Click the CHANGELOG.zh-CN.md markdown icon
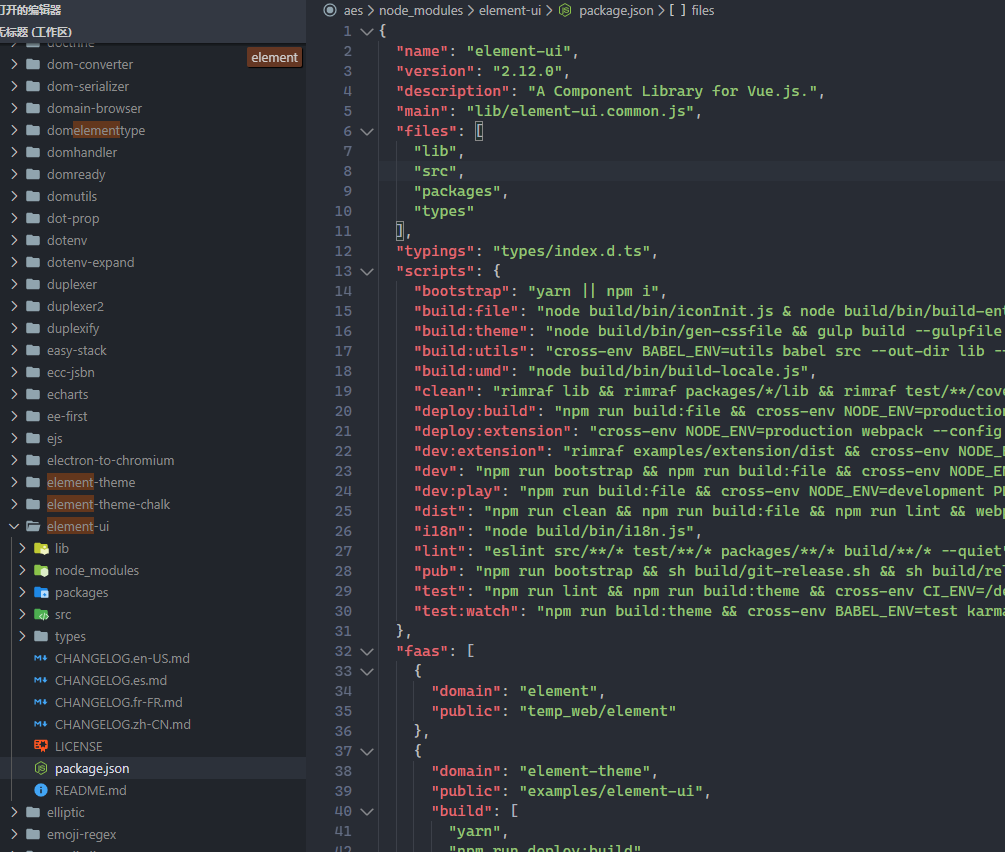 (x=41, y=724)
